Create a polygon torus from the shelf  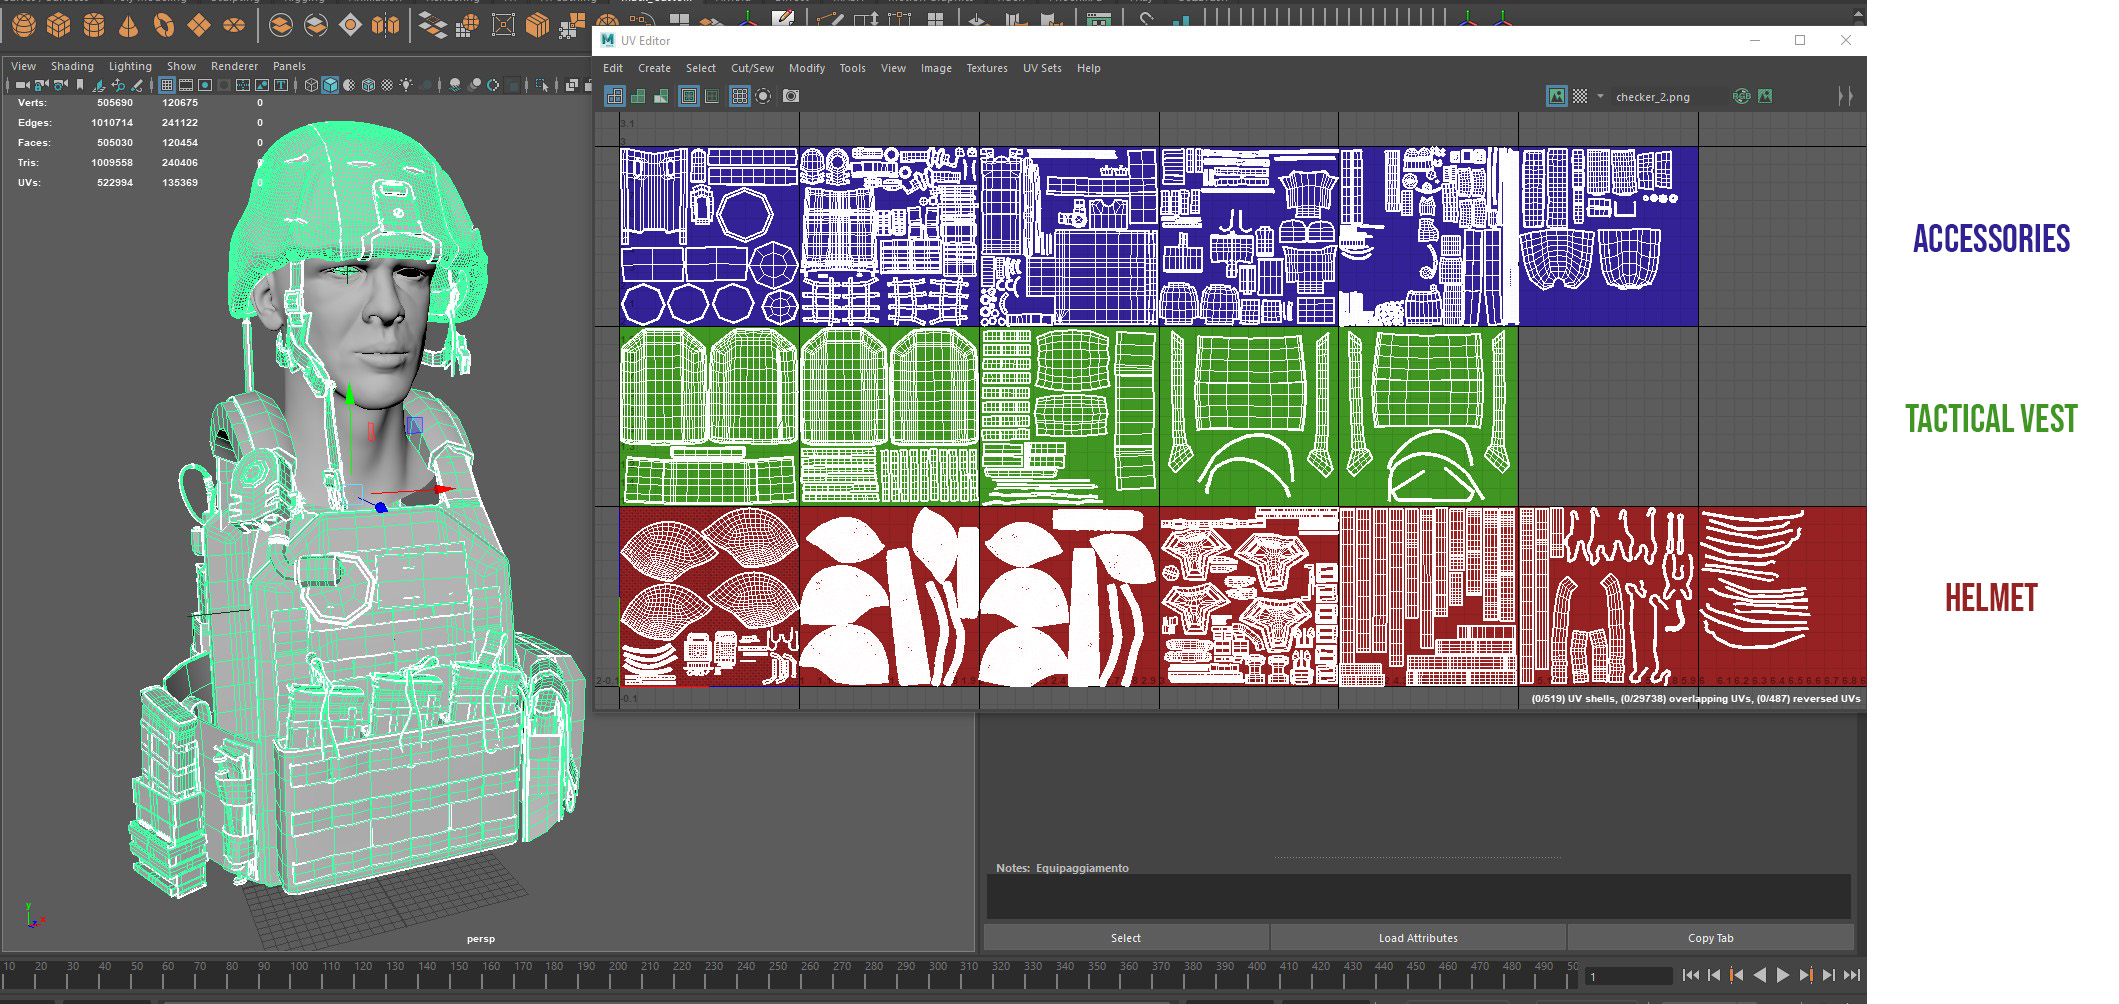pyautogui.click(x=164, y=25)
